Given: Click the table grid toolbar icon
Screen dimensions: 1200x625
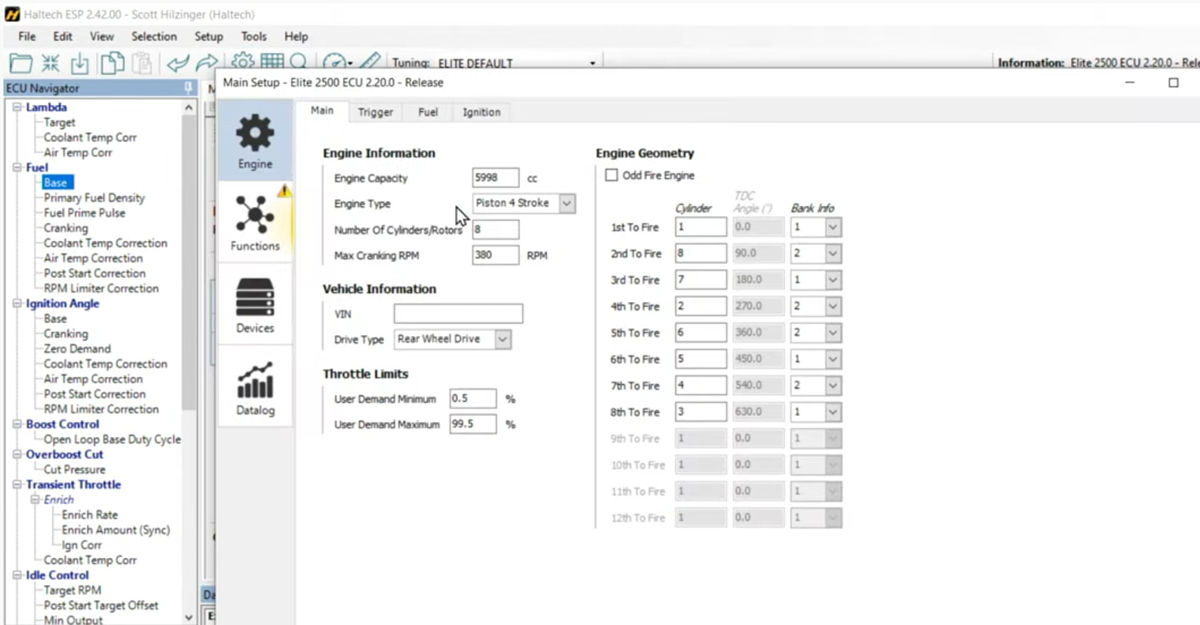Looking at the screenshot, I should (272, 63).
